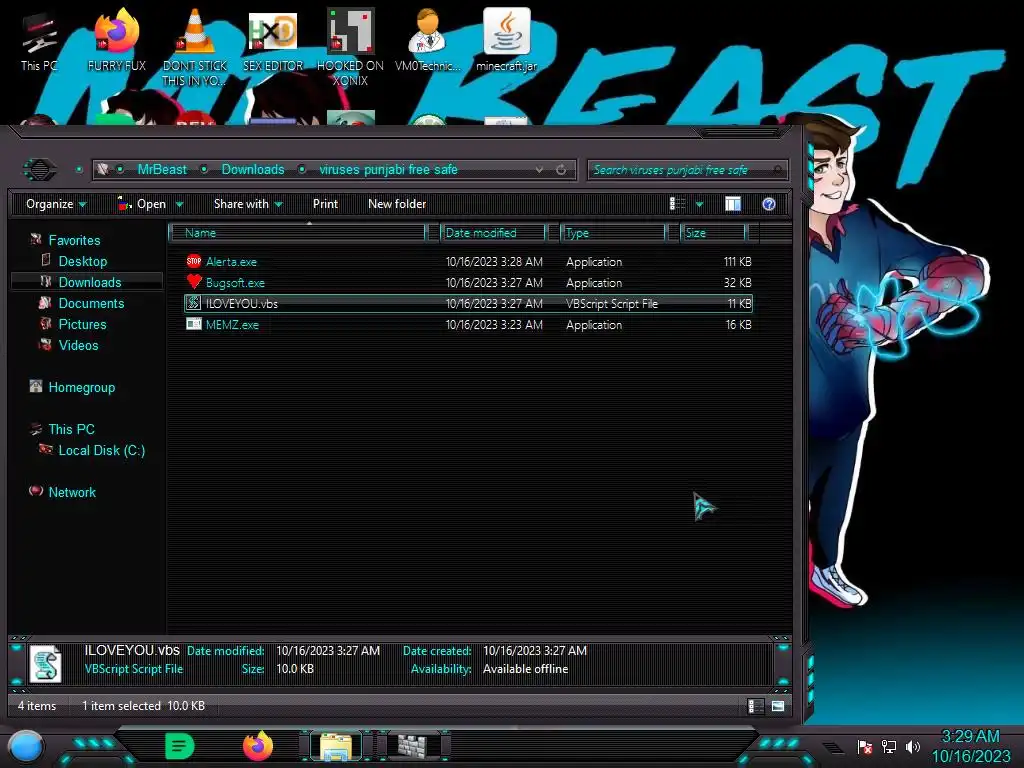Open the Share with dropdown
The width and height of the screenshot is (1024, 768).
248,204
